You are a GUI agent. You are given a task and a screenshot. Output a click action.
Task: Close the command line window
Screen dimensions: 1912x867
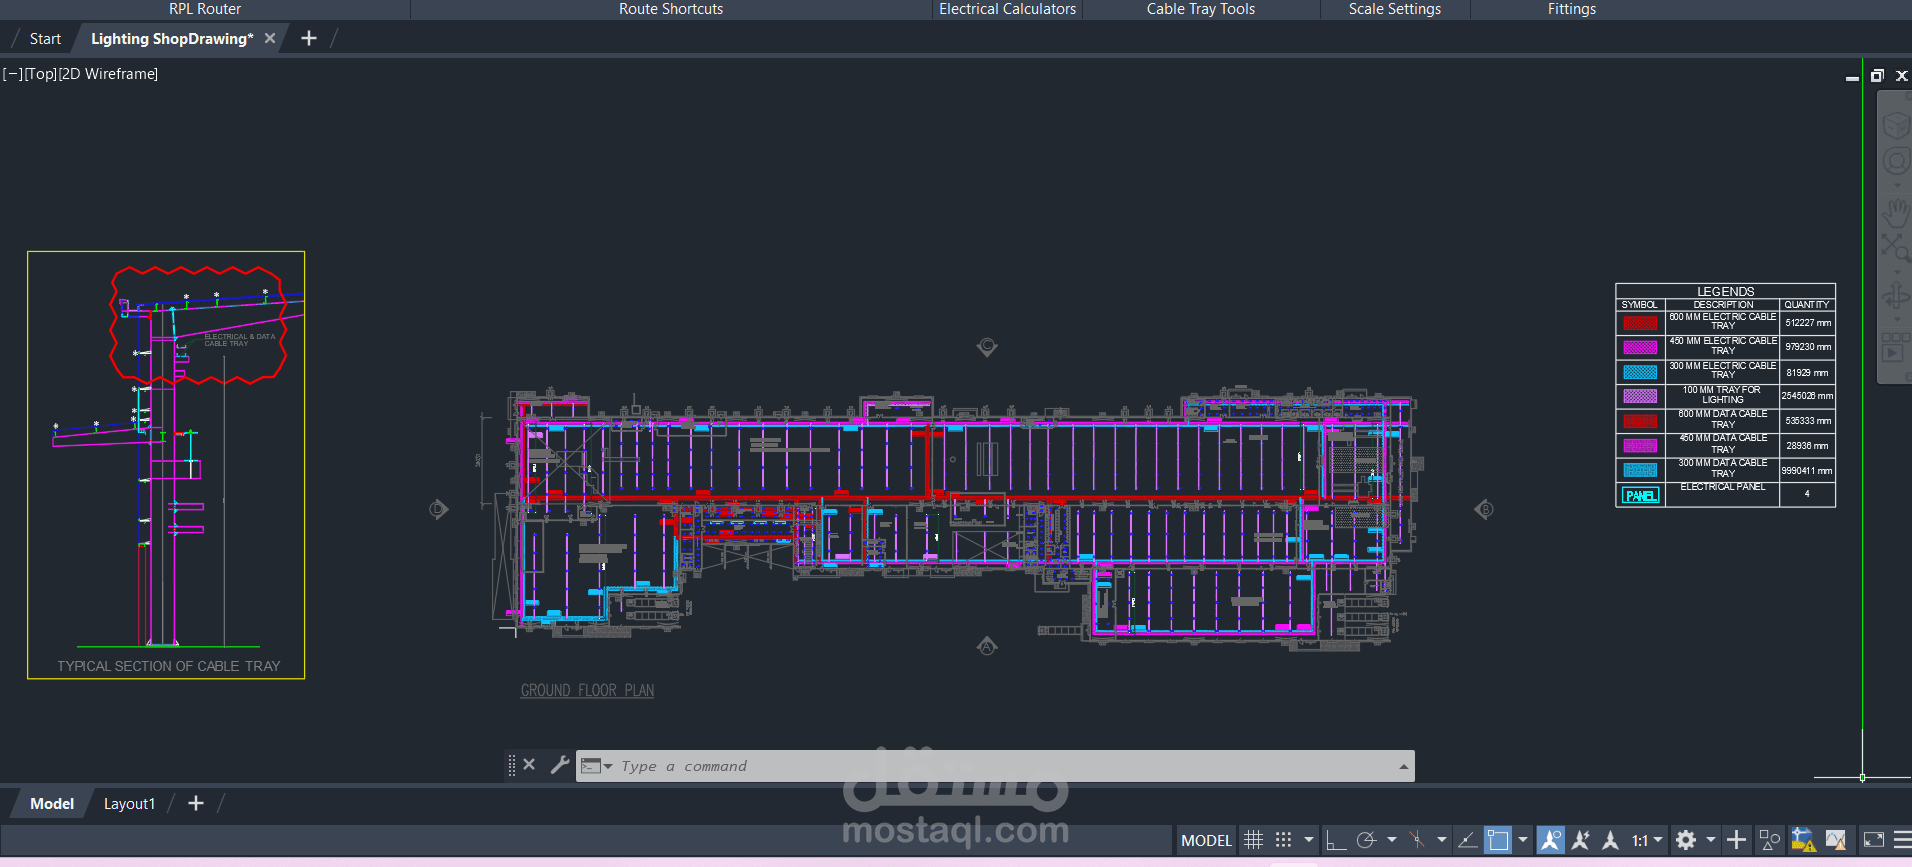(x=529, y=764)
